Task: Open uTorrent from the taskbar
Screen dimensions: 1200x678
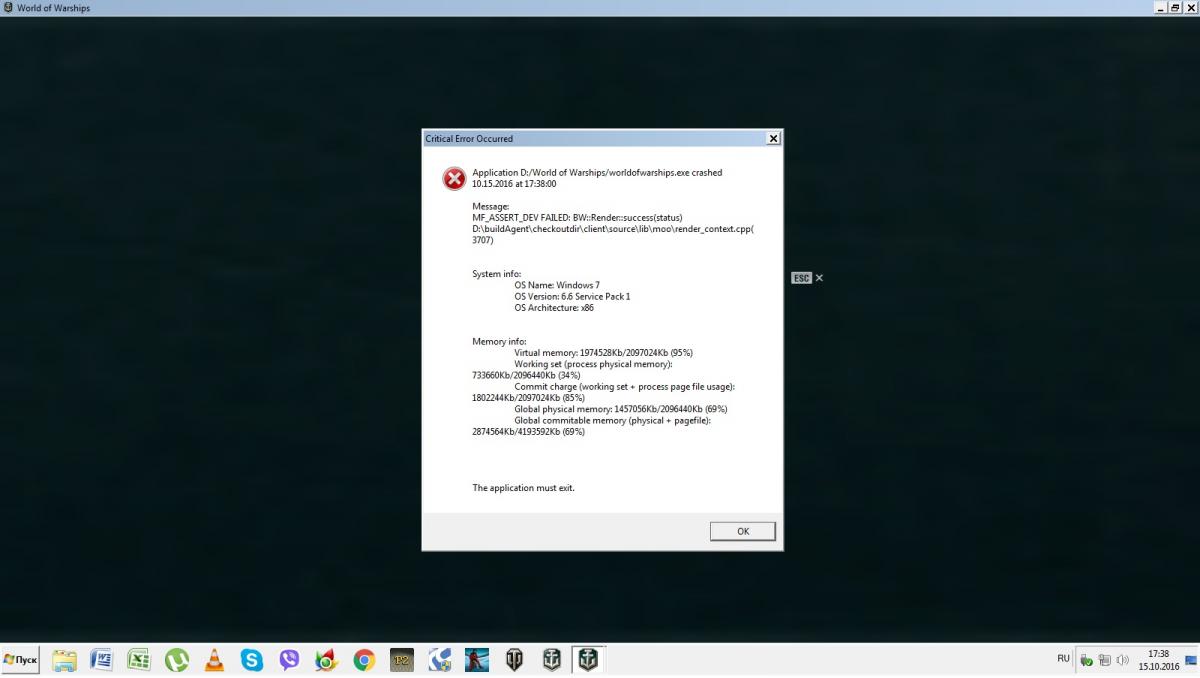Action: (176, 660)
